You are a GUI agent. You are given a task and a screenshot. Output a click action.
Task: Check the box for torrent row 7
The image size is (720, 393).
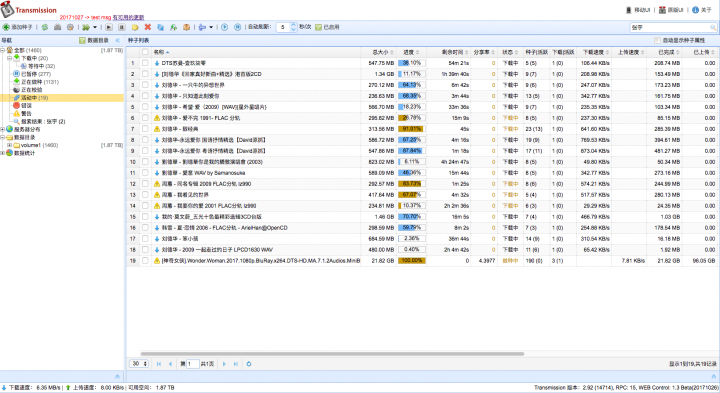pos(145,129)
